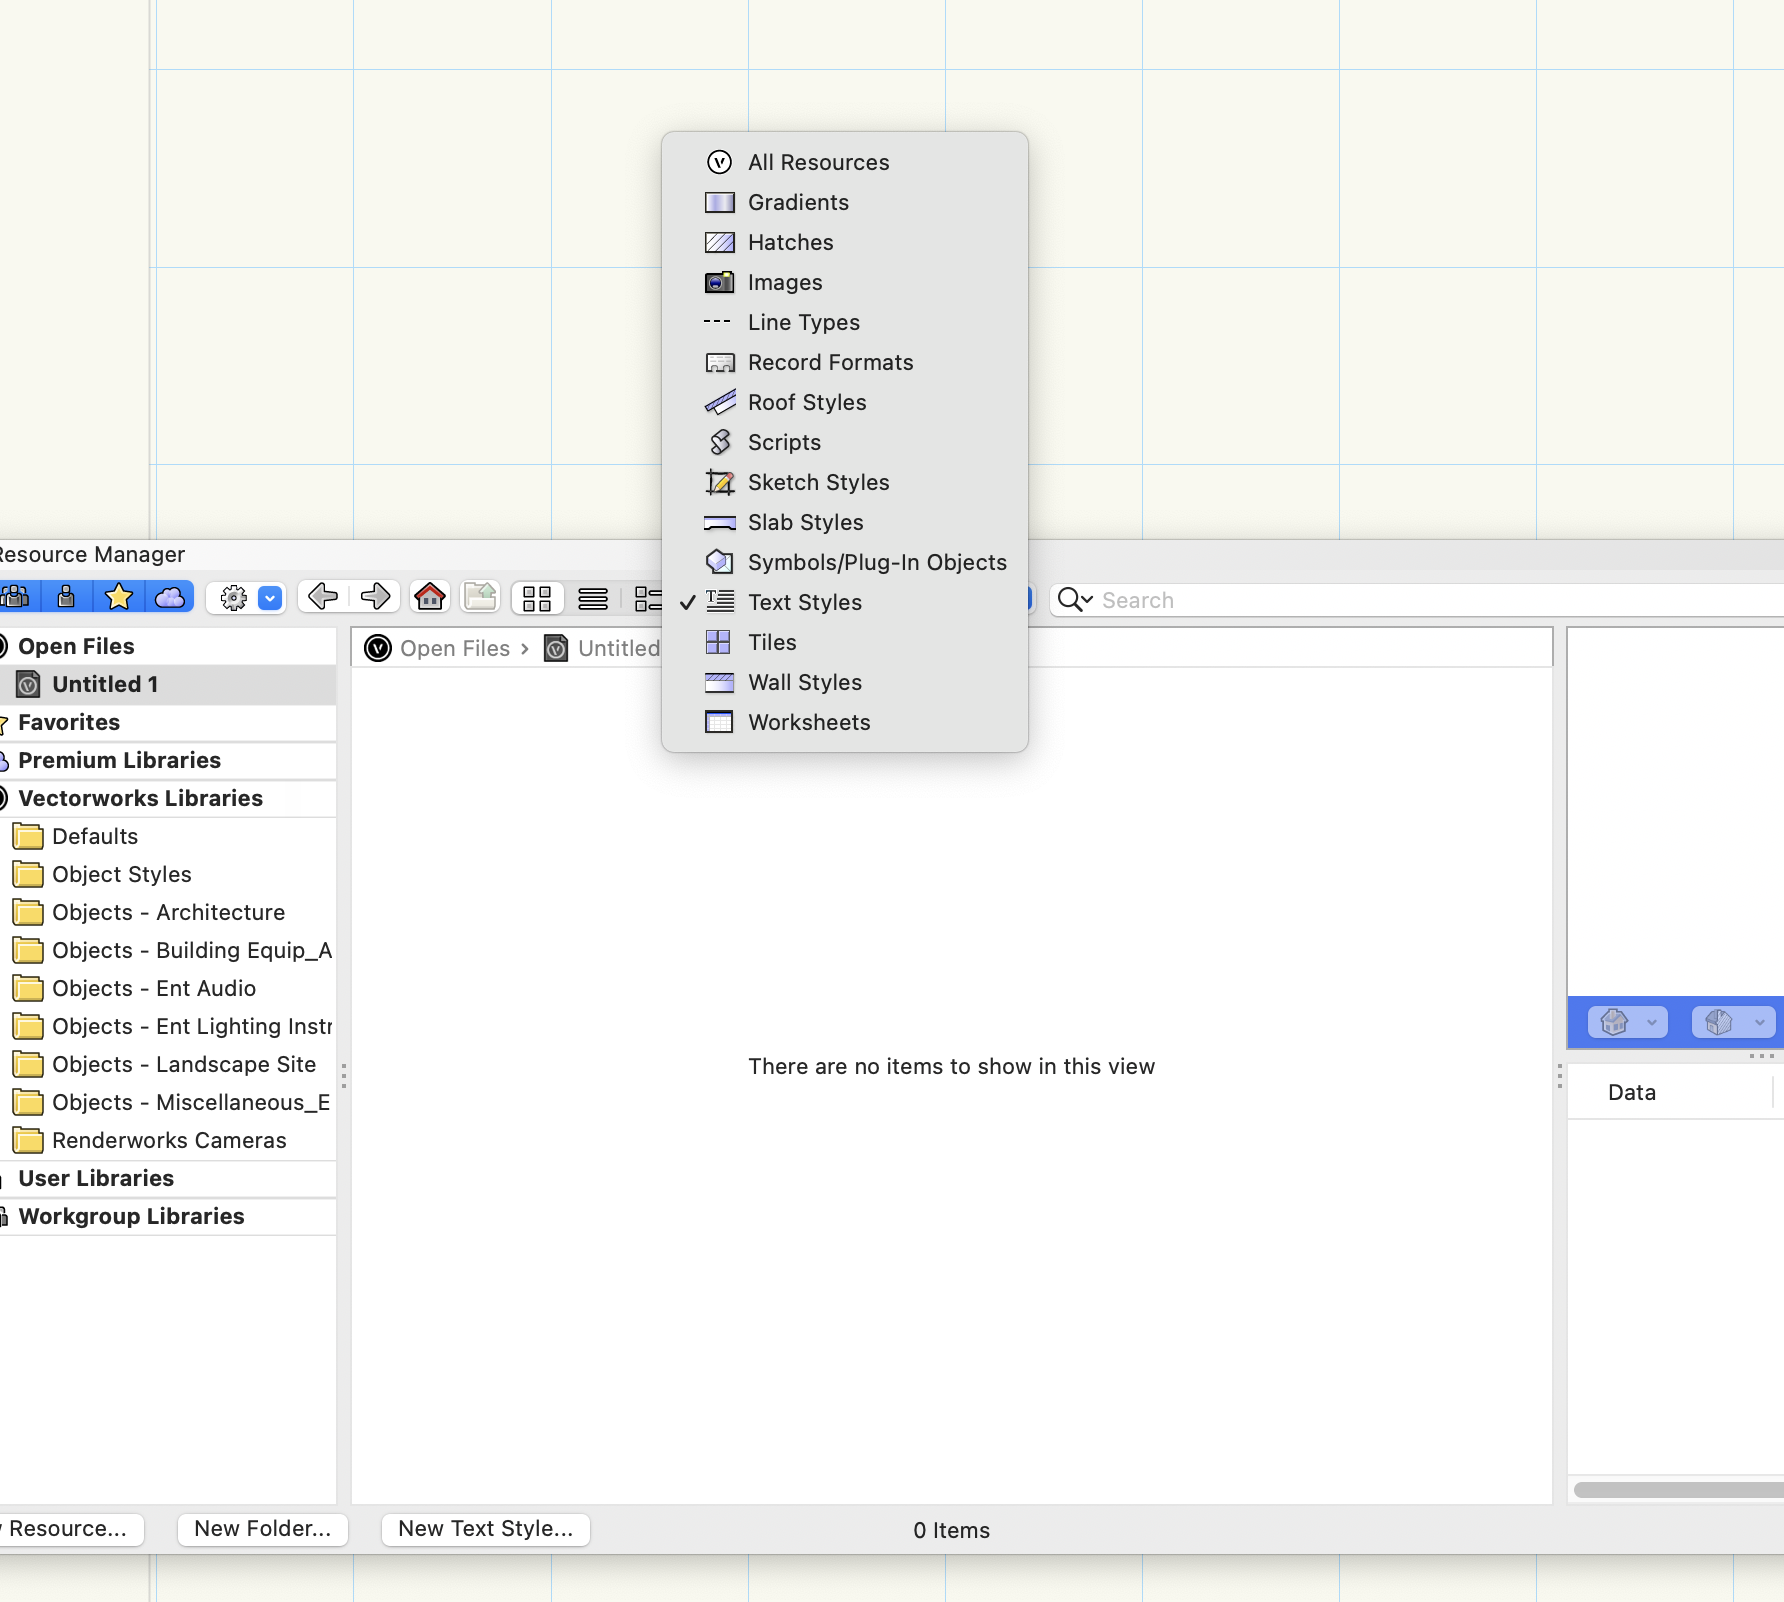Open the settings gear dropdown chevron
The image size is (1784, 1602).
(268, 597)
